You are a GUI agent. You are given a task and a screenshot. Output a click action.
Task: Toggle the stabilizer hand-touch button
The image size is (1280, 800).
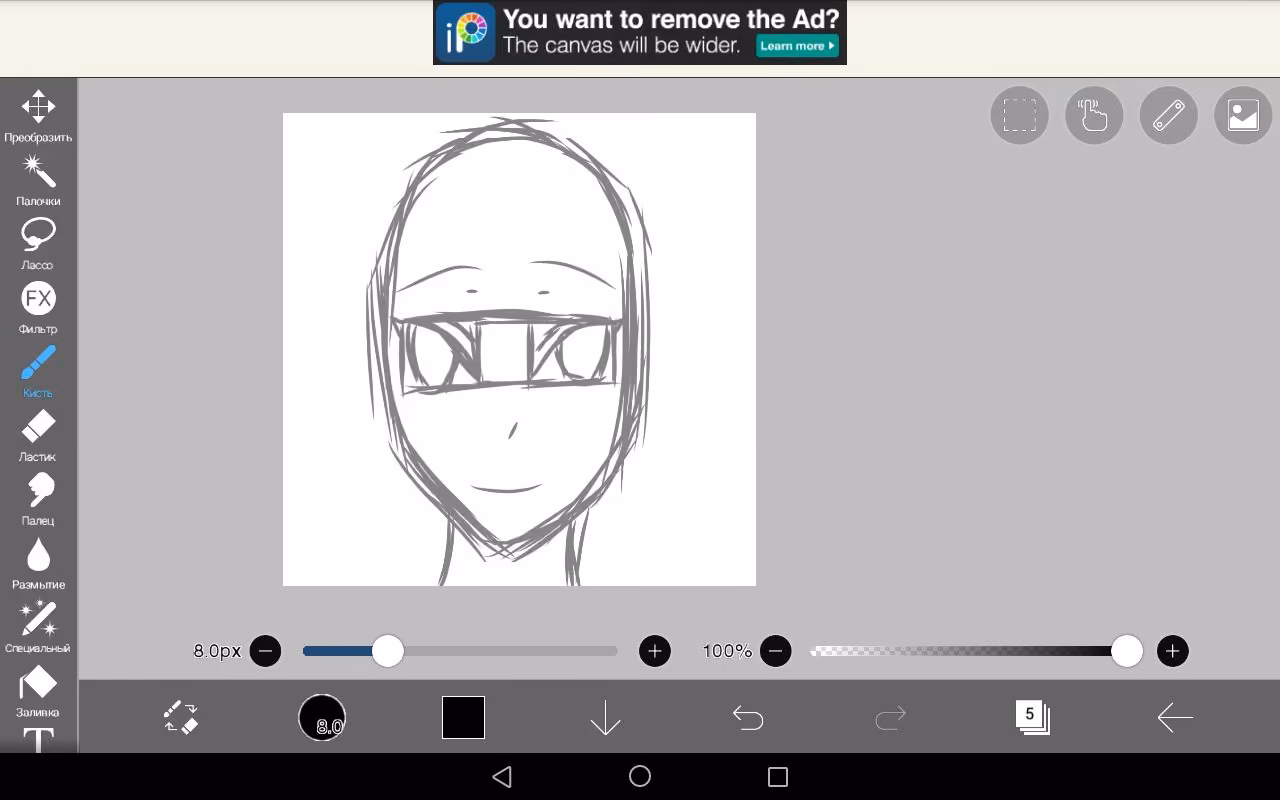tap(1094, 115)
